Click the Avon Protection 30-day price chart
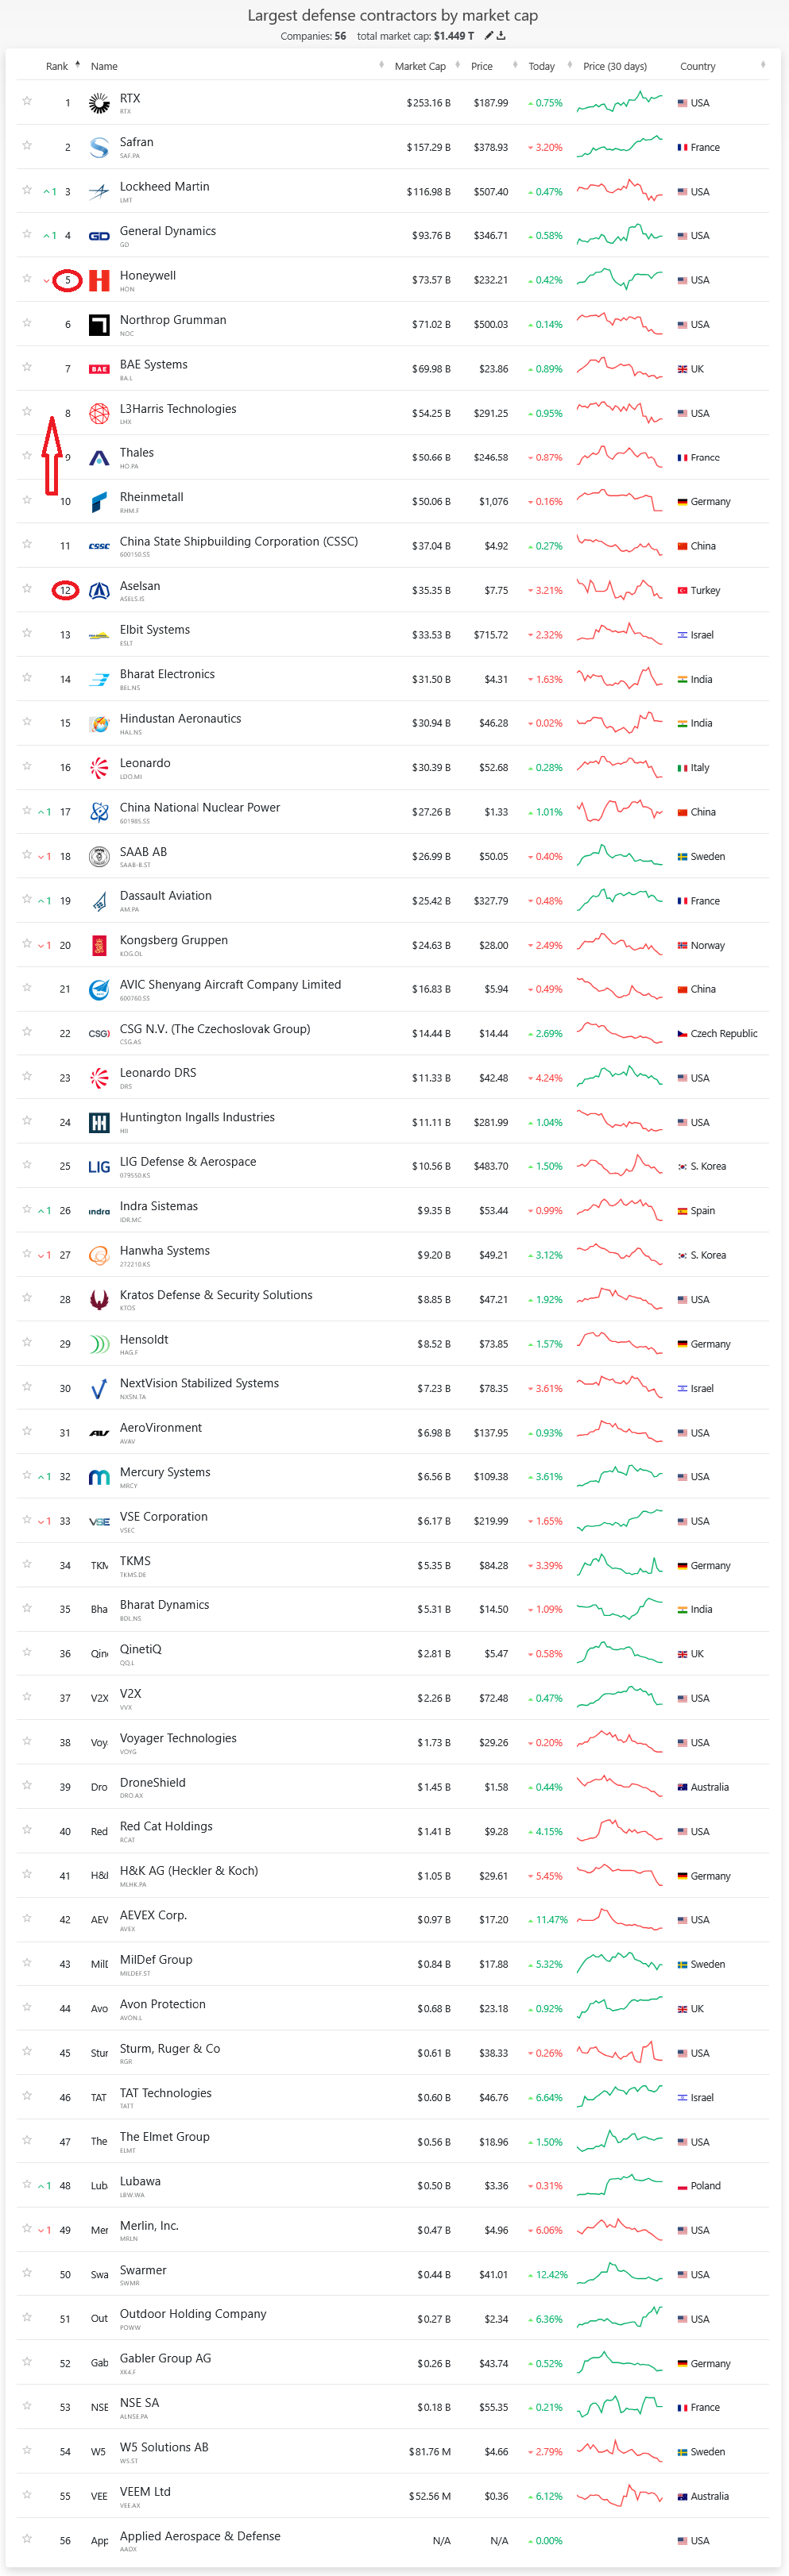The height and width of the screenshot is (2576, 789). click(619, 2008)
